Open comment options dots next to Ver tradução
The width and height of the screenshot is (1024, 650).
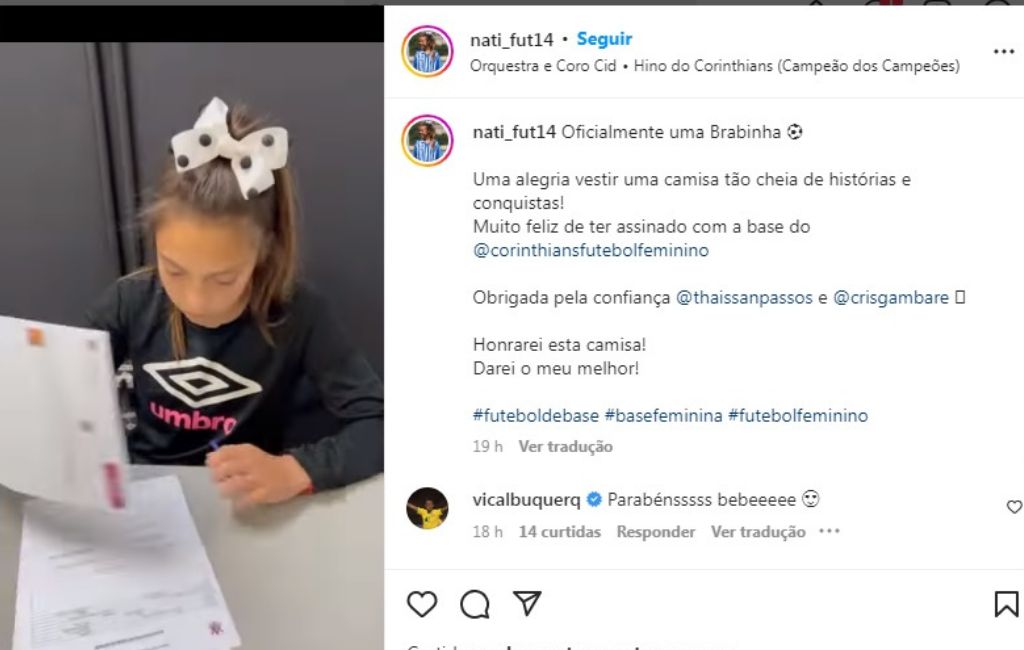829,531
